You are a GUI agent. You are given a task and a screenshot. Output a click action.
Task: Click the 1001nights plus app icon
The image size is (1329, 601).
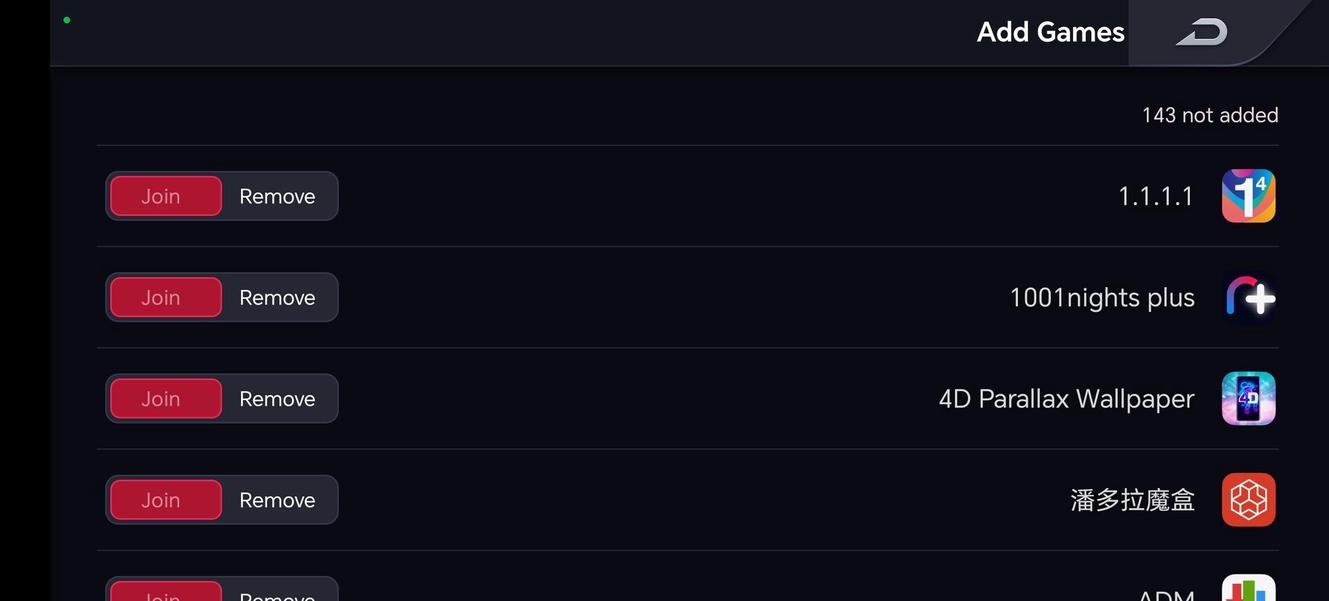pyautogui.click(x=1248, y=298)
